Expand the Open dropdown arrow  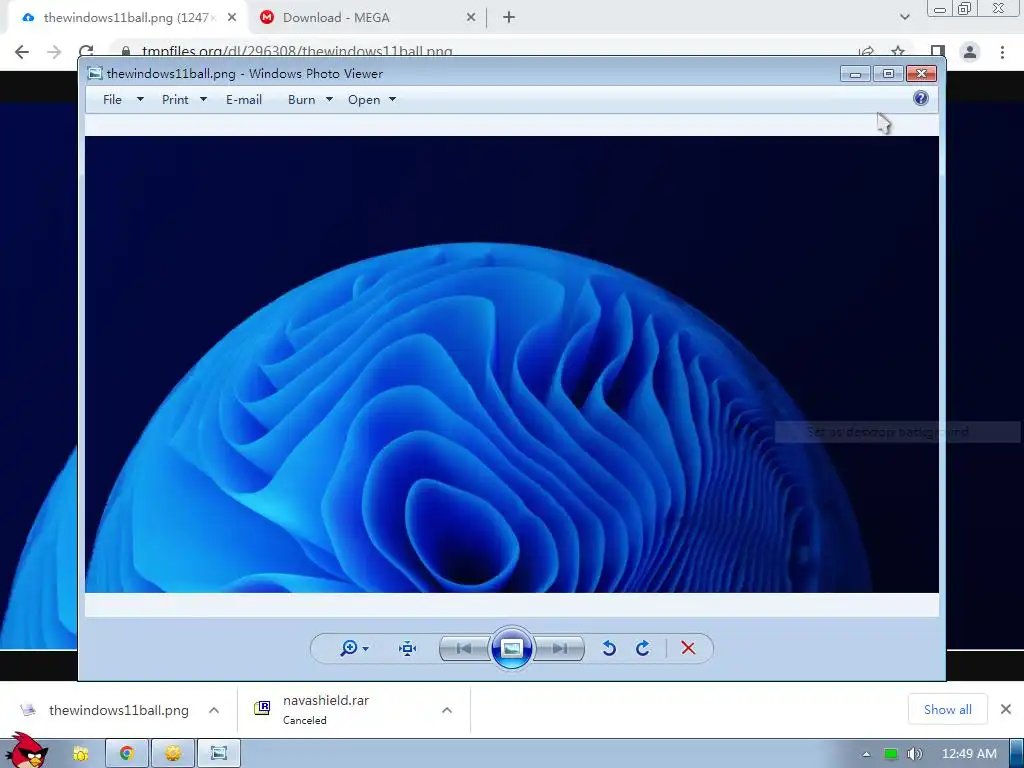(392, 99)
